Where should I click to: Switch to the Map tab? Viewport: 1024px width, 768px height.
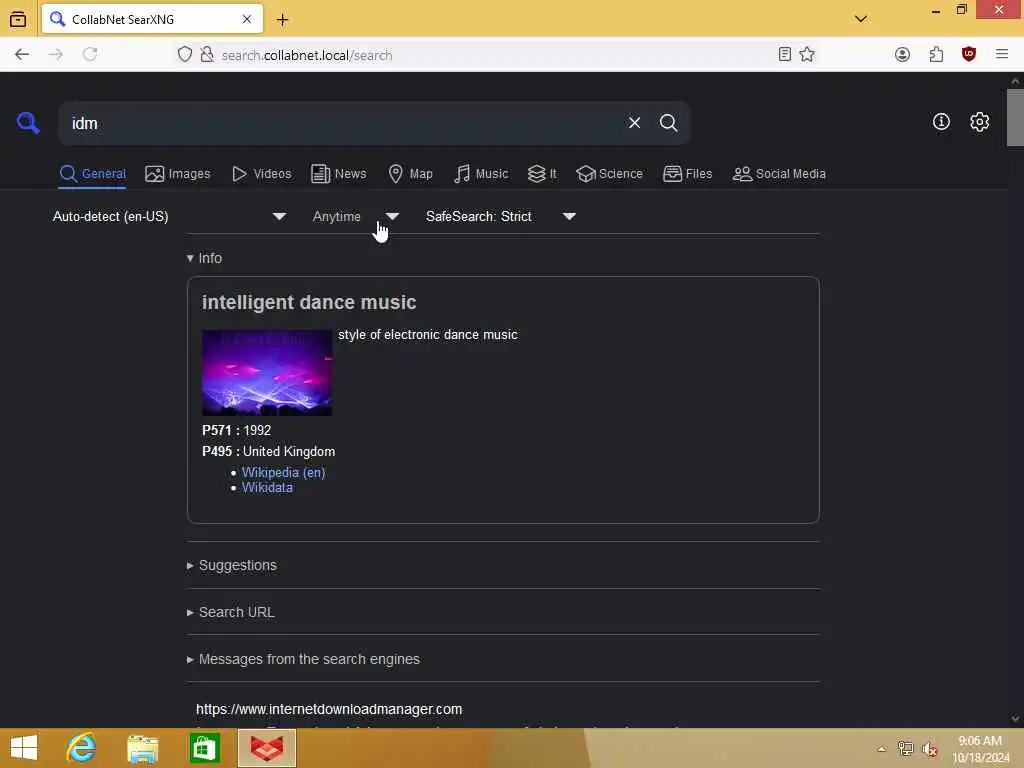click(410, 174)
